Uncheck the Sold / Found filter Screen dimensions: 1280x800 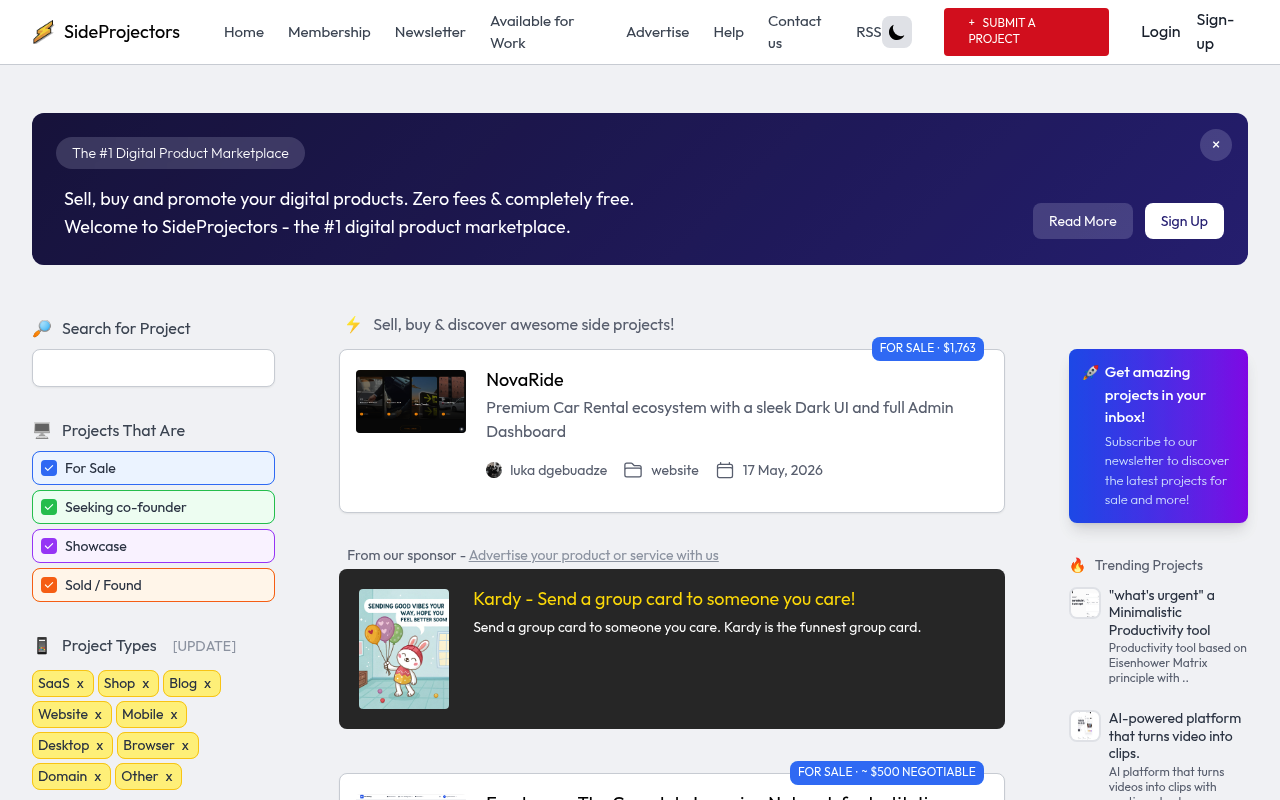(x=49, y=585)
